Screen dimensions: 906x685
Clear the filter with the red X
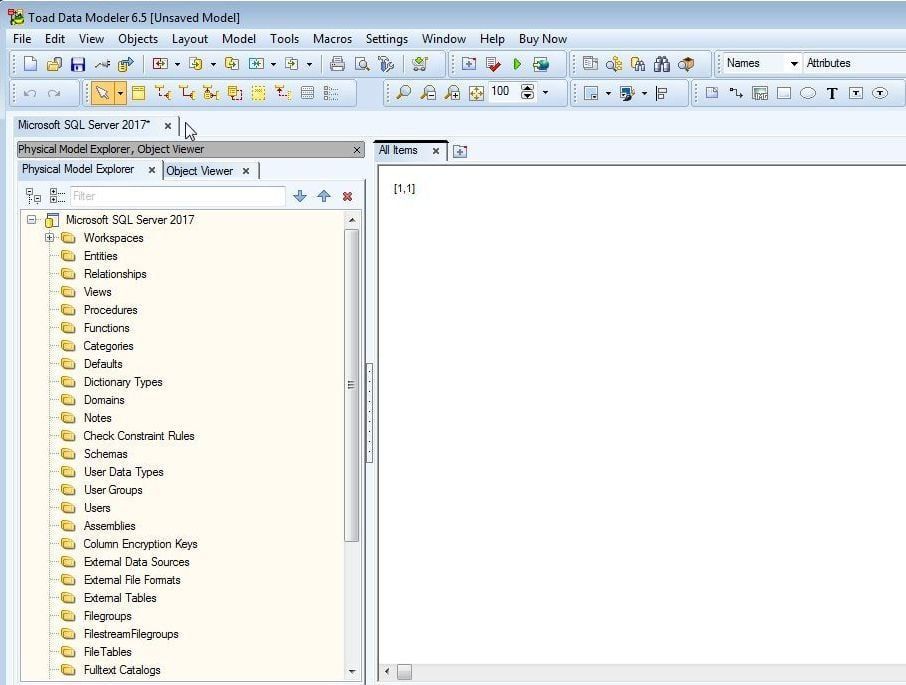pos(347,196)
